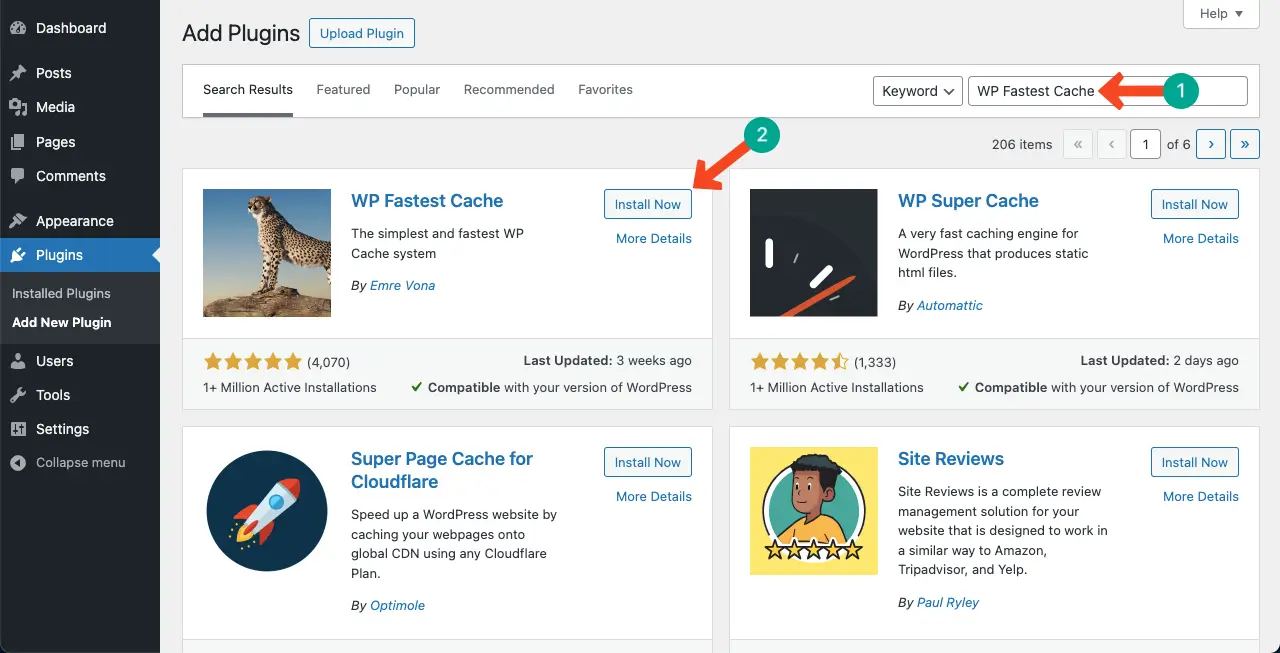
Task: Click the Upload Plugin button
Action: (362, 33)
